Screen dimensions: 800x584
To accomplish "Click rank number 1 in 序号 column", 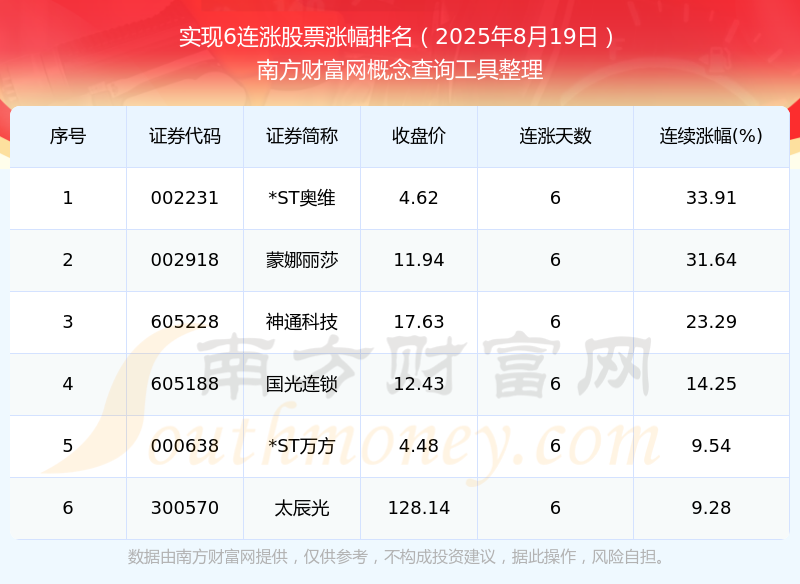I will [x=68, y=198].
